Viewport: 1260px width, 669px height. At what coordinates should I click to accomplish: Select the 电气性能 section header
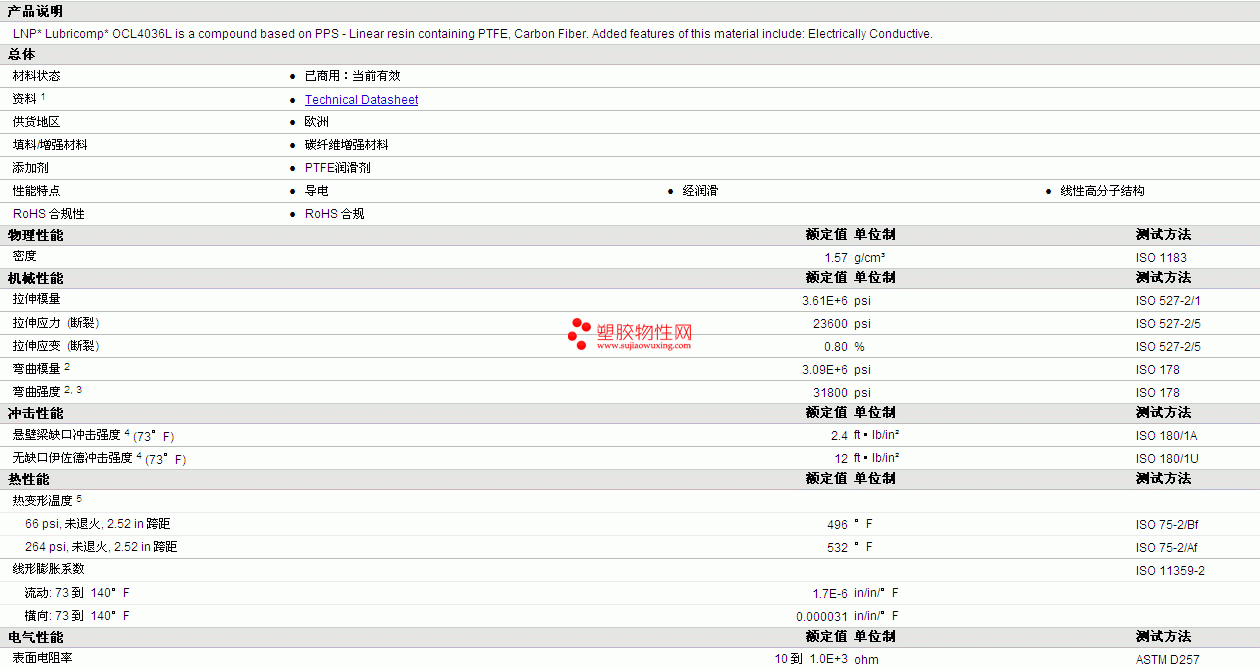pyautogui.click(x=36, y=637)
